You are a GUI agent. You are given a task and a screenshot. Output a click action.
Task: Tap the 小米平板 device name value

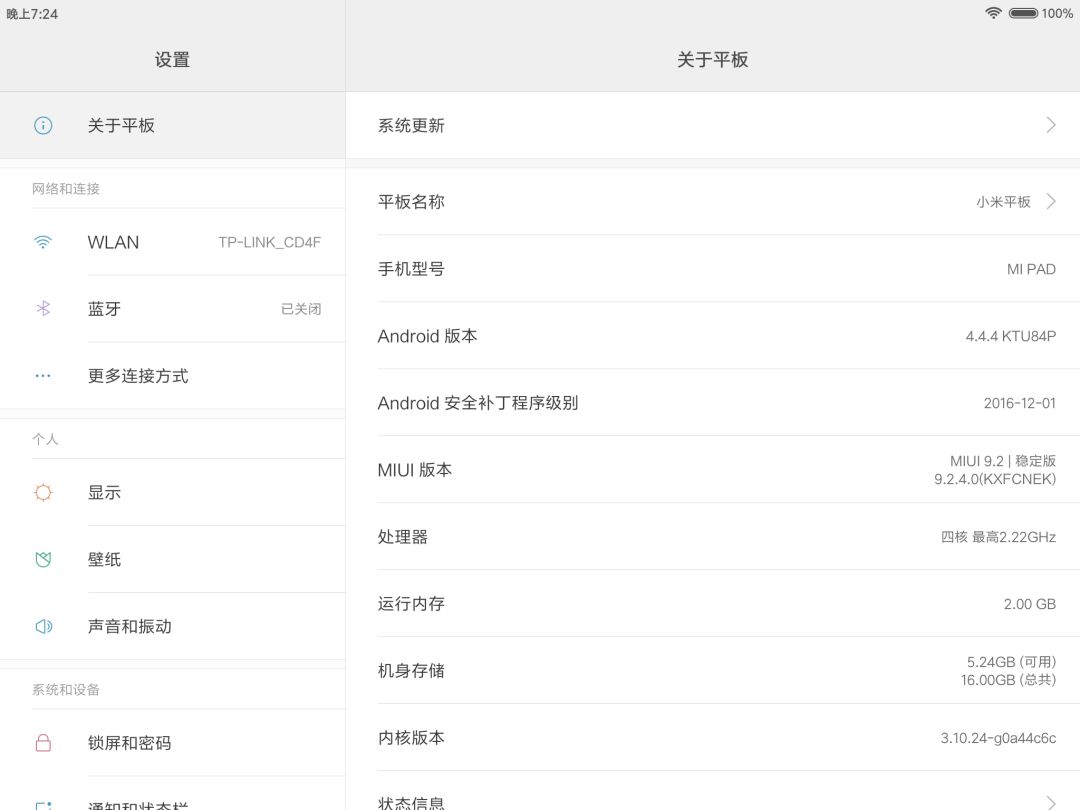[x=1003, y=201]
